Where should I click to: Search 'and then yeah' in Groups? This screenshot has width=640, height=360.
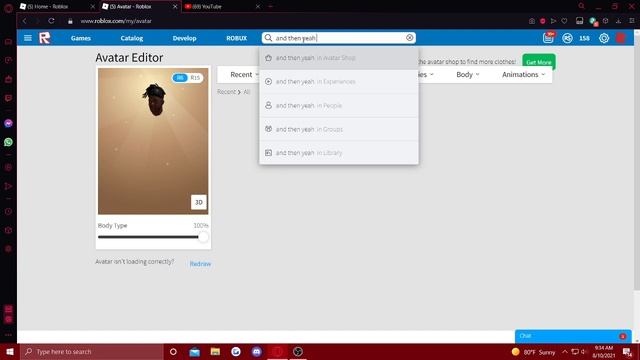[x=339, y=129]
